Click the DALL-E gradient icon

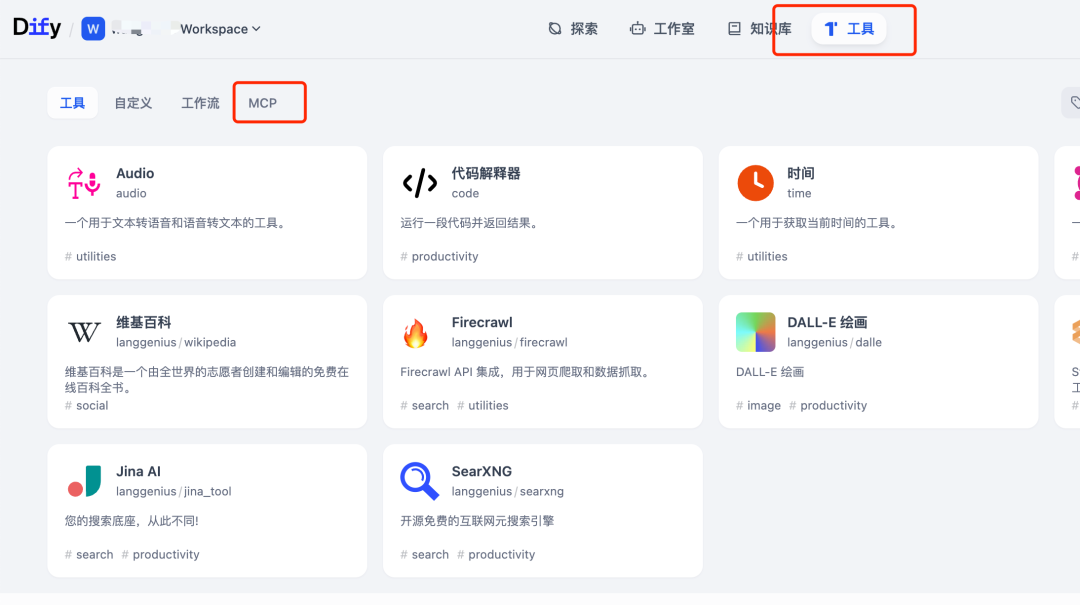coord(756,332)
